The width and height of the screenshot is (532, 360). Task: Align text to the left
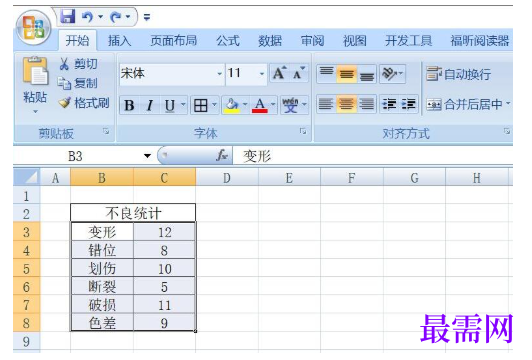coord(326,104)
